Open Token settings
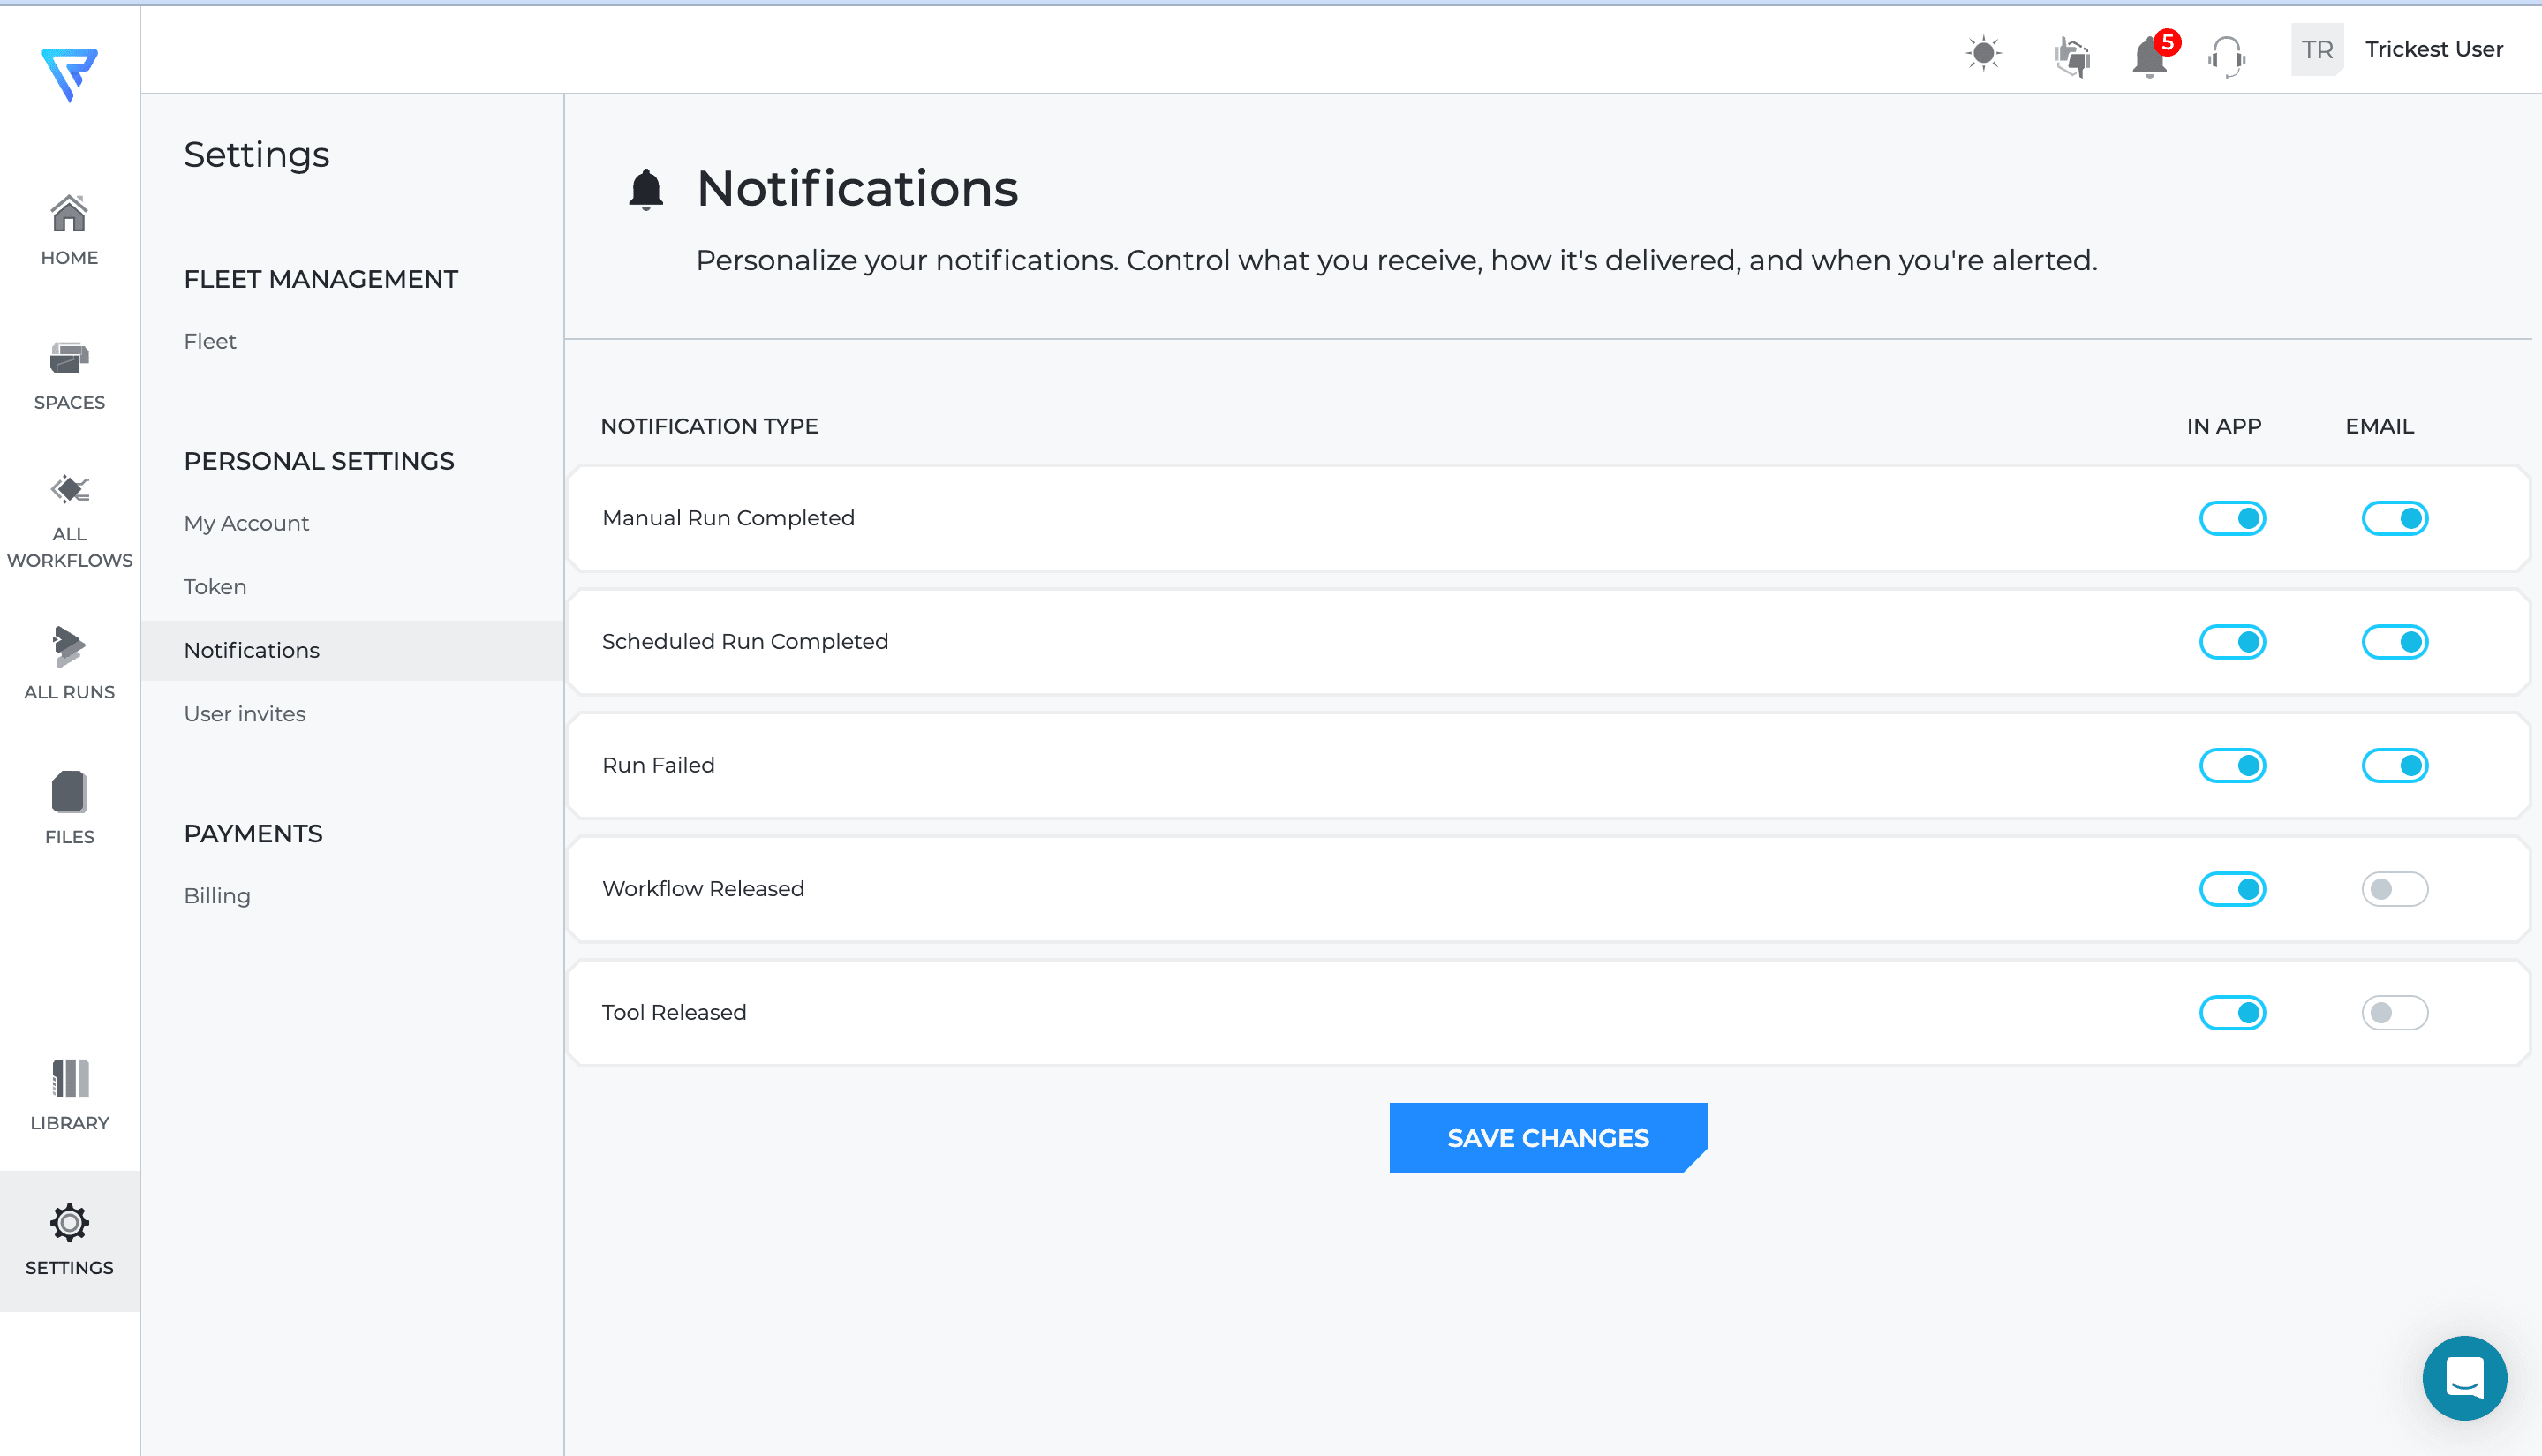2542x1456 pixels. (x=215, y=587)
